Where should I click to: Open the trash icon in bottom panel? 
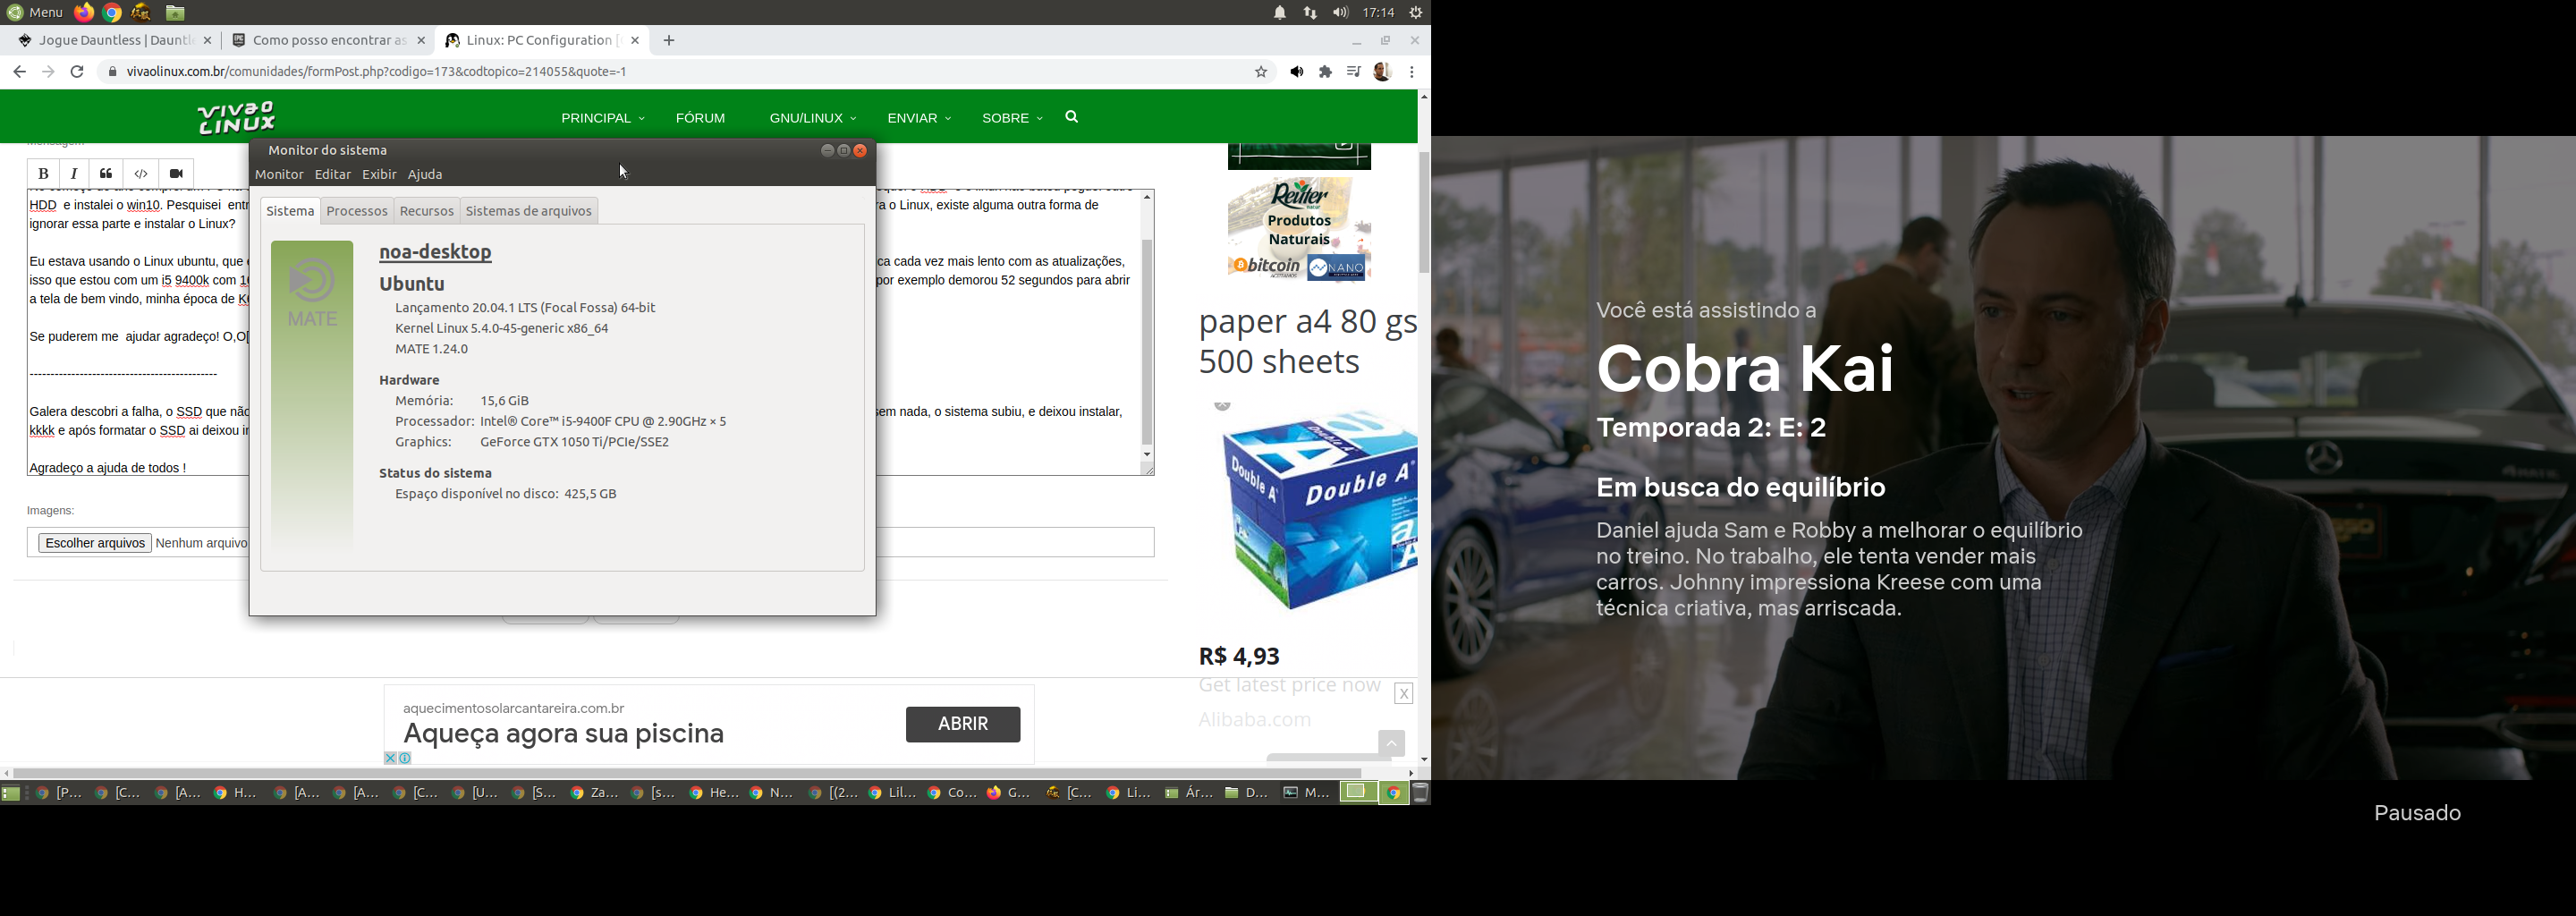[1420, 794]
